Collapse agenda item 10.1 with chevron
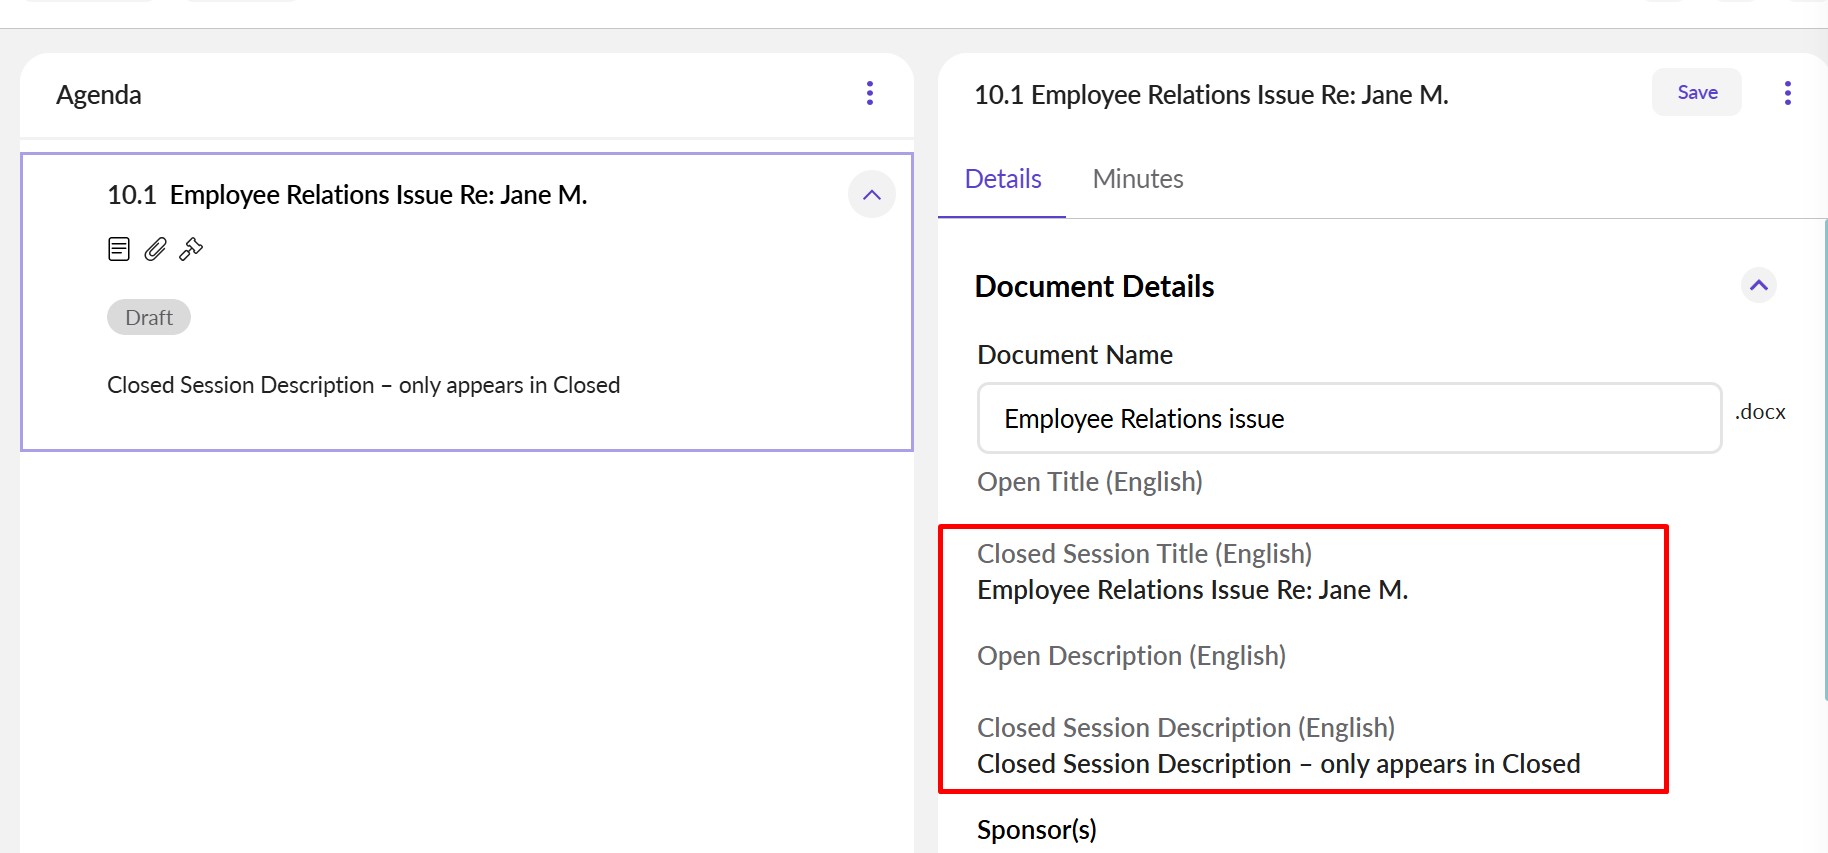Viewport: 1828px width, 853px height. click(x=871, y=195)
